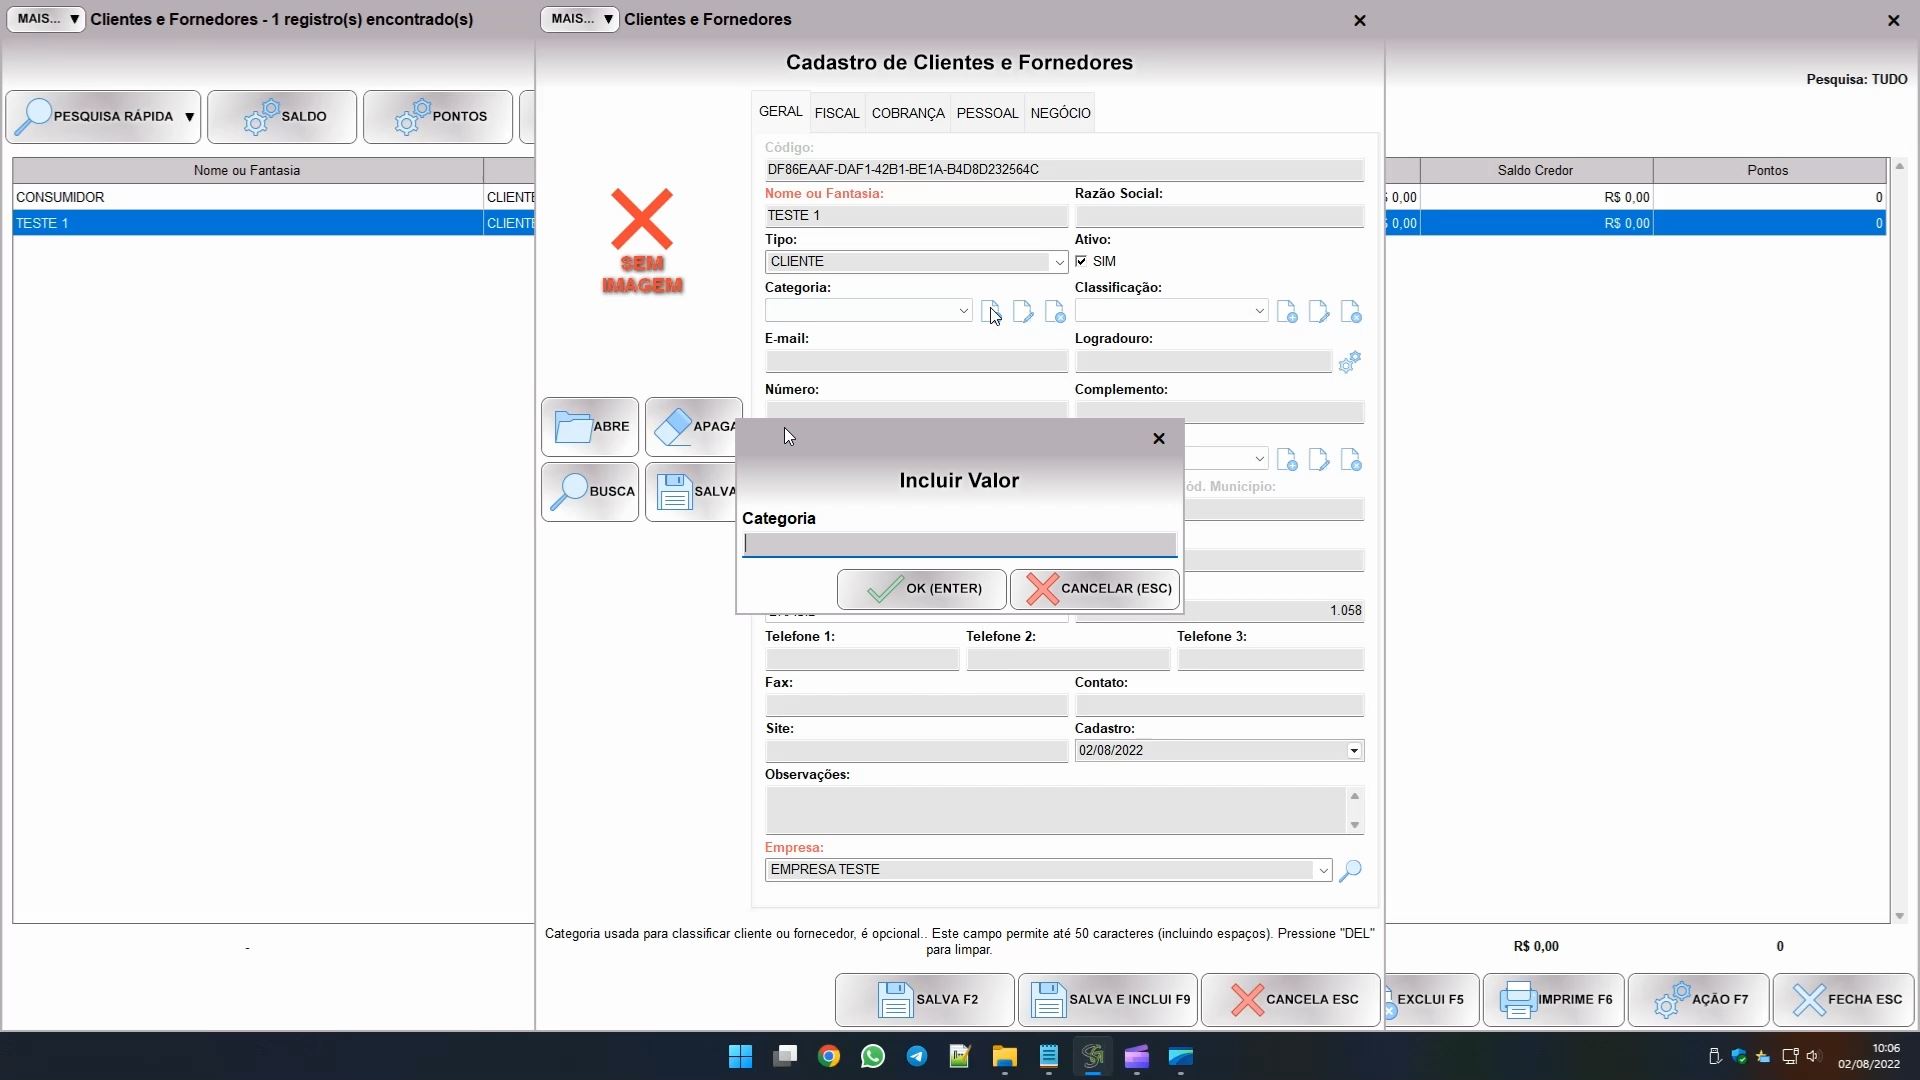Click SEM IMAGEM placeholder picture
The height and width of the screenshot is (1080, 1920).
pos(642,241)
